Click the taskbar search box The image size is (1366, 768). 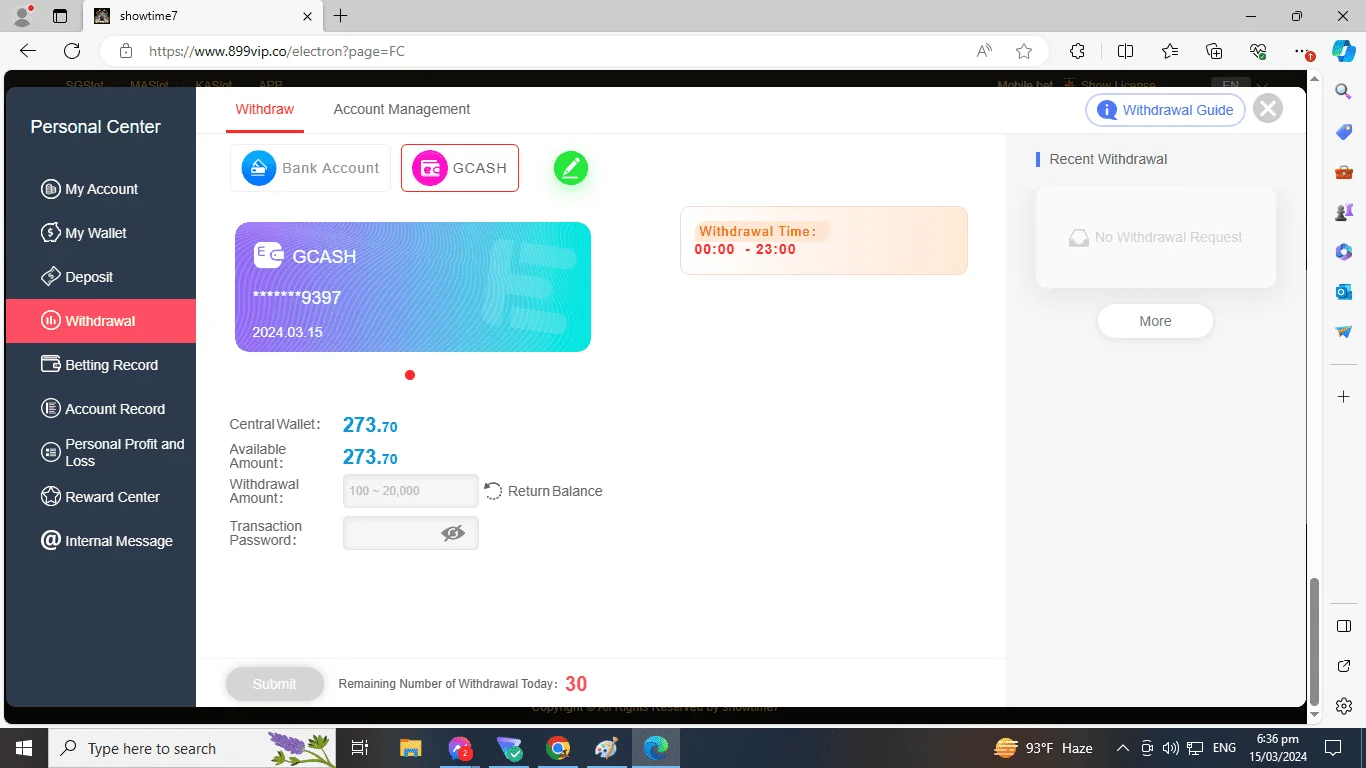(x=192, y=748)
